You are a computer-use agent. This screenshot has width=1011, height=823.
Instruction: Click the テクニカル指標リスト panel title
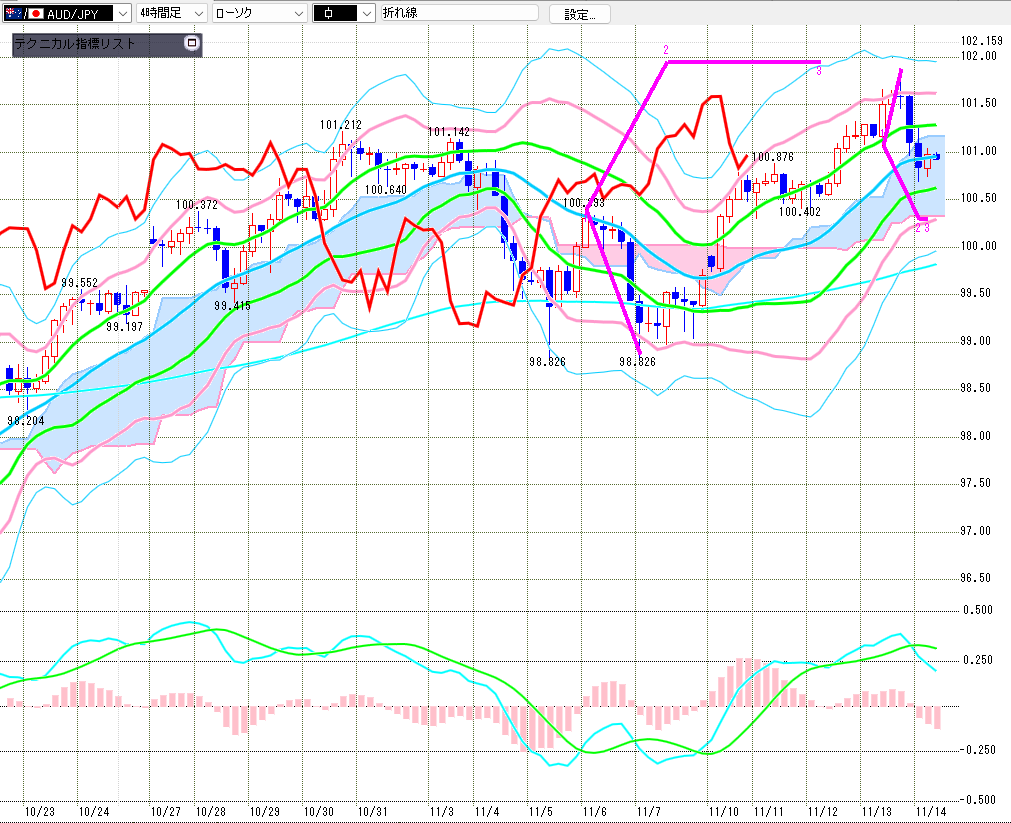[x=75, y=45]
